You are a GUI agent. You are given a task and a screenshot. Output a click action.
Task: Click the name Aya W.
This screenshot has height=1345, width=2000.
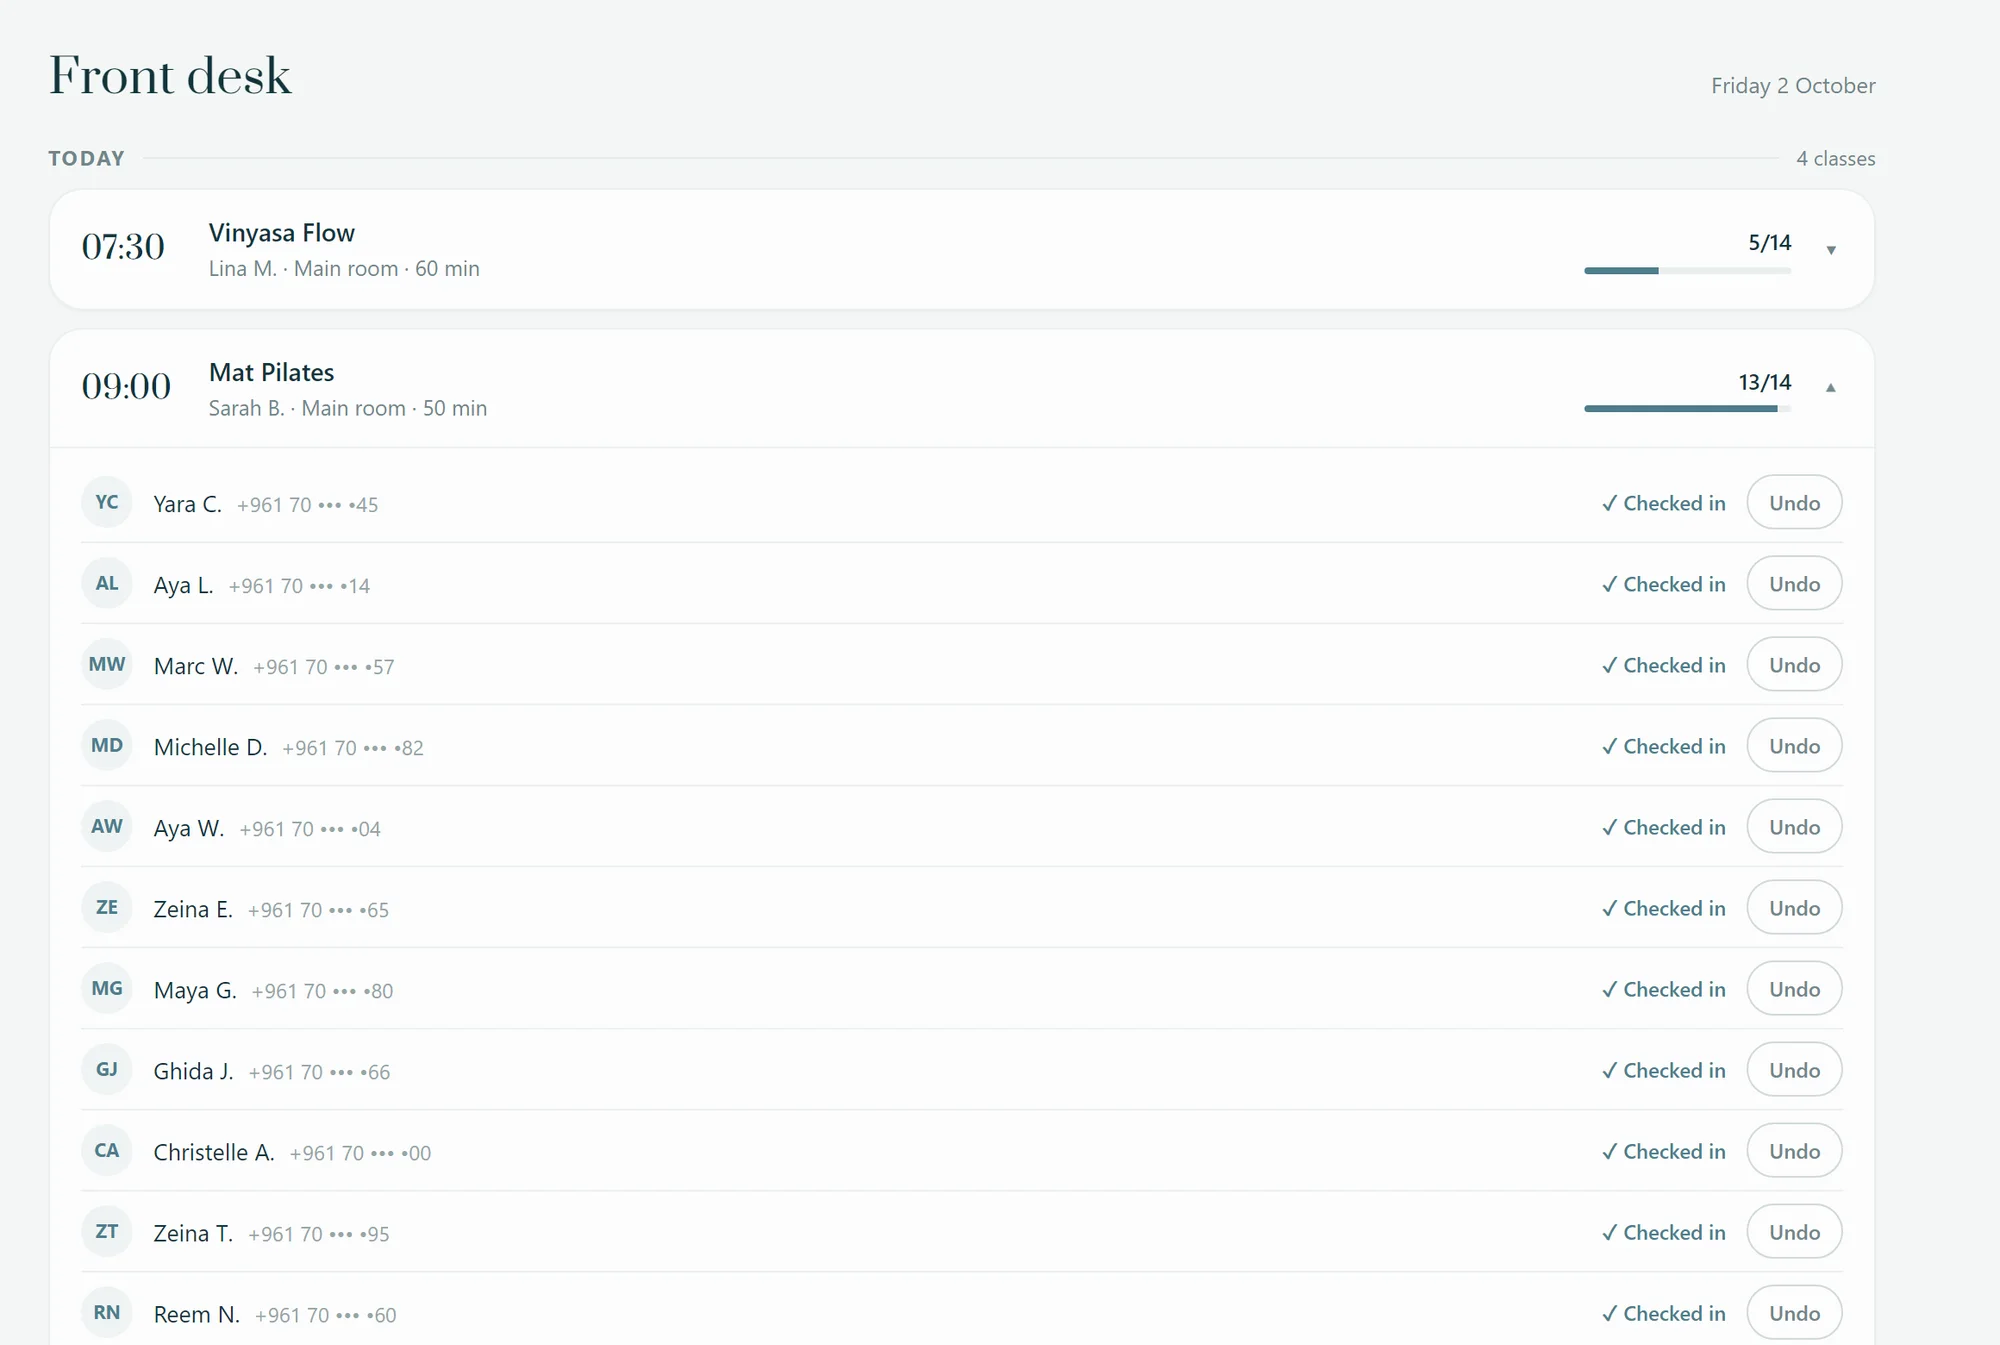(x=189, y=828)
